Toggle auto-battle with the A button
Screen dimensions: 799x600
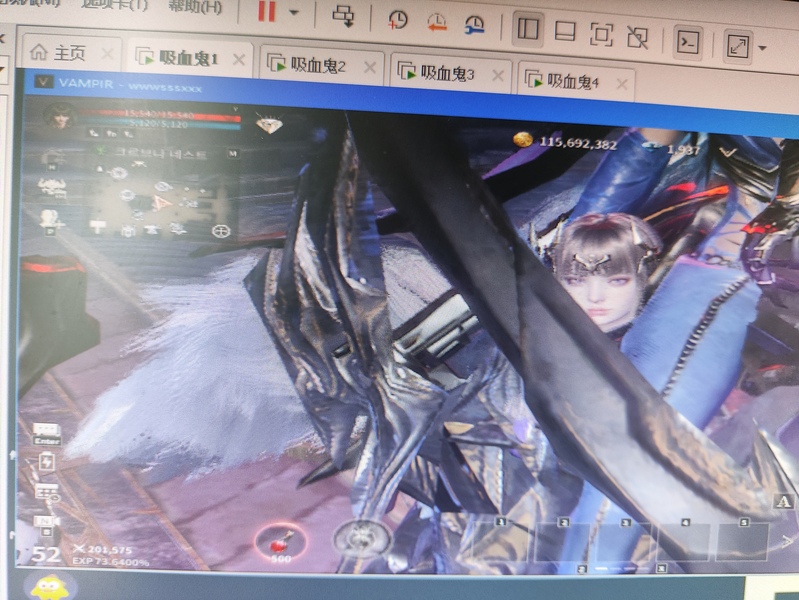click(783, 502)
